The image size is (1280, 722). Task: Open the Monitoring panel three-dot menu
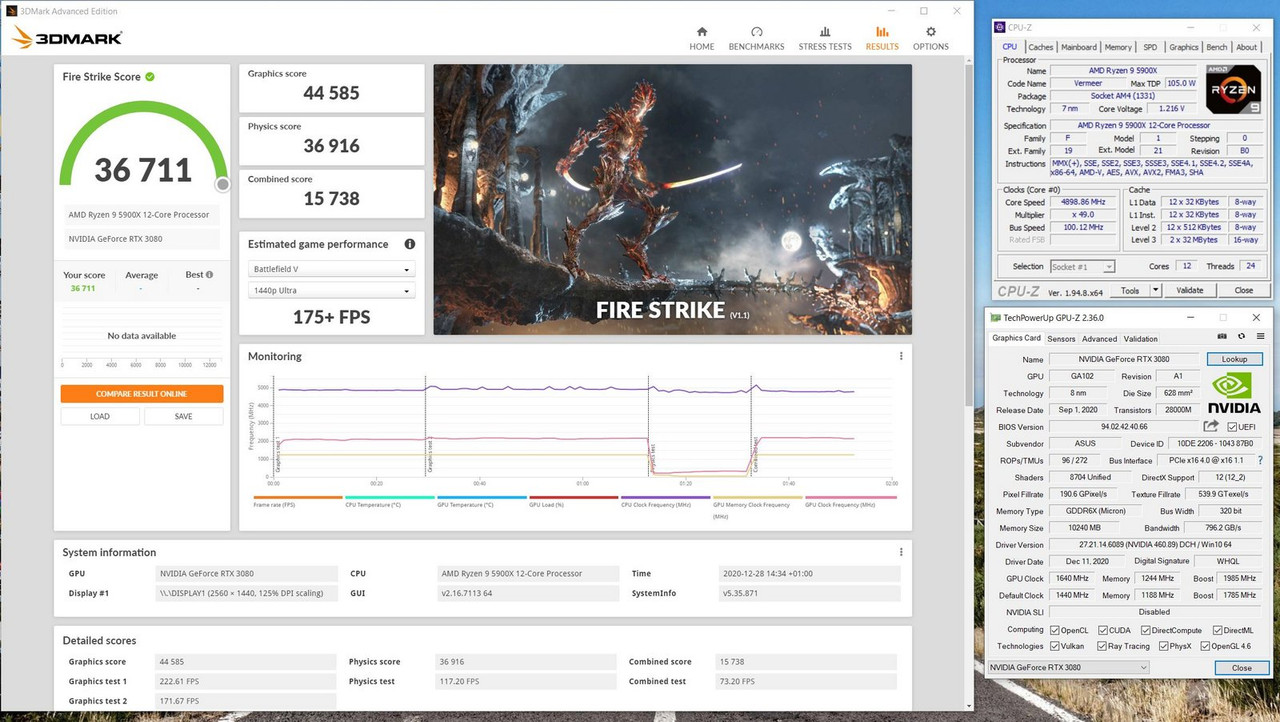(901, 356)
